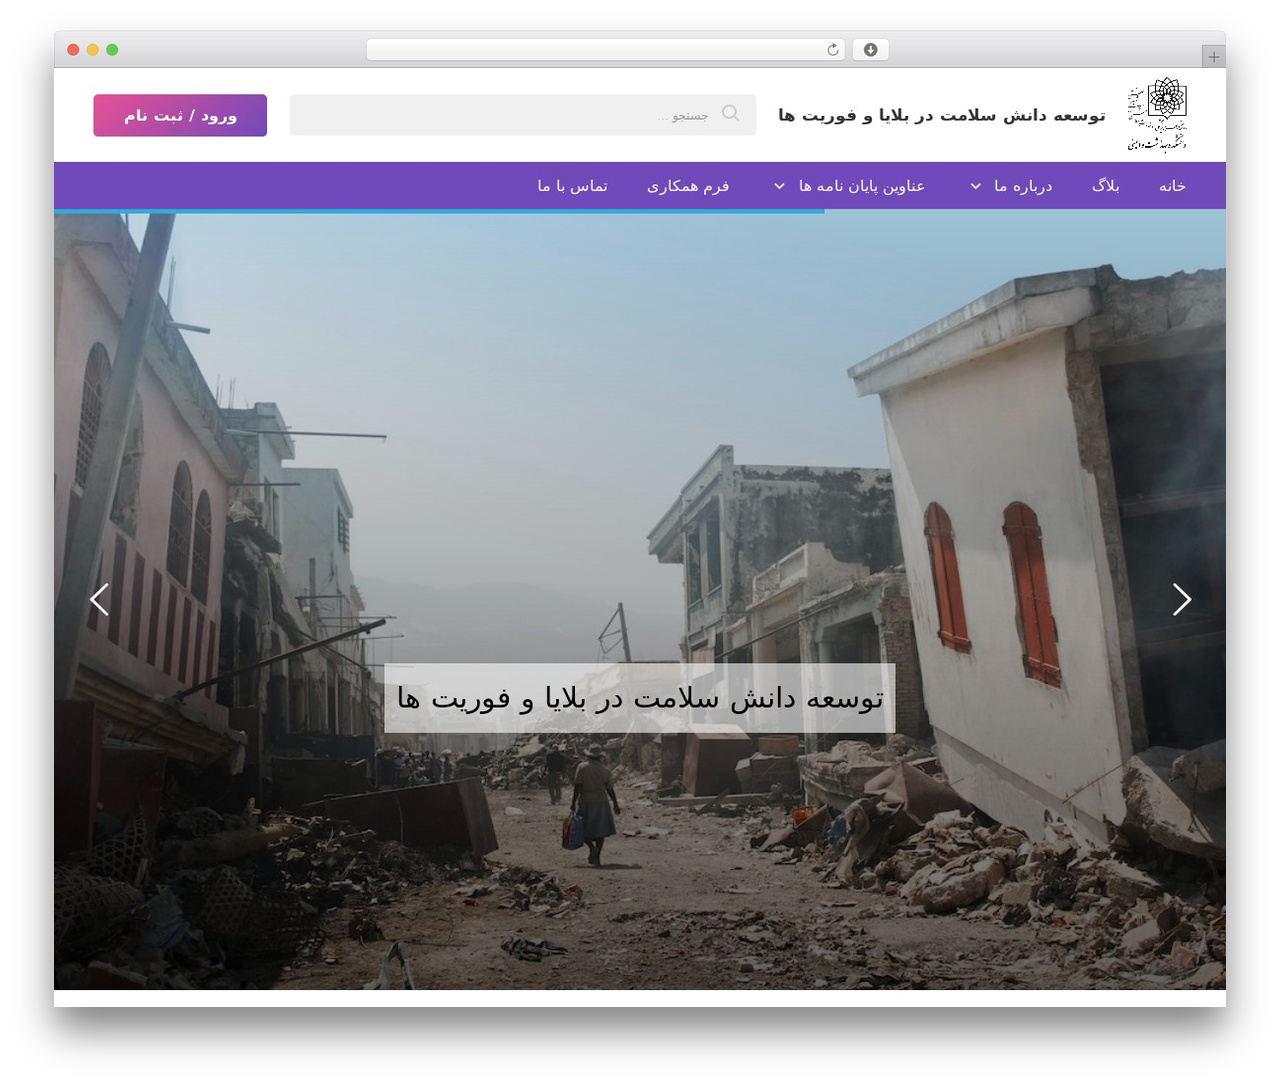
Task: Click the ورود / ثبت نام button
Action: (x=180, y=115)
